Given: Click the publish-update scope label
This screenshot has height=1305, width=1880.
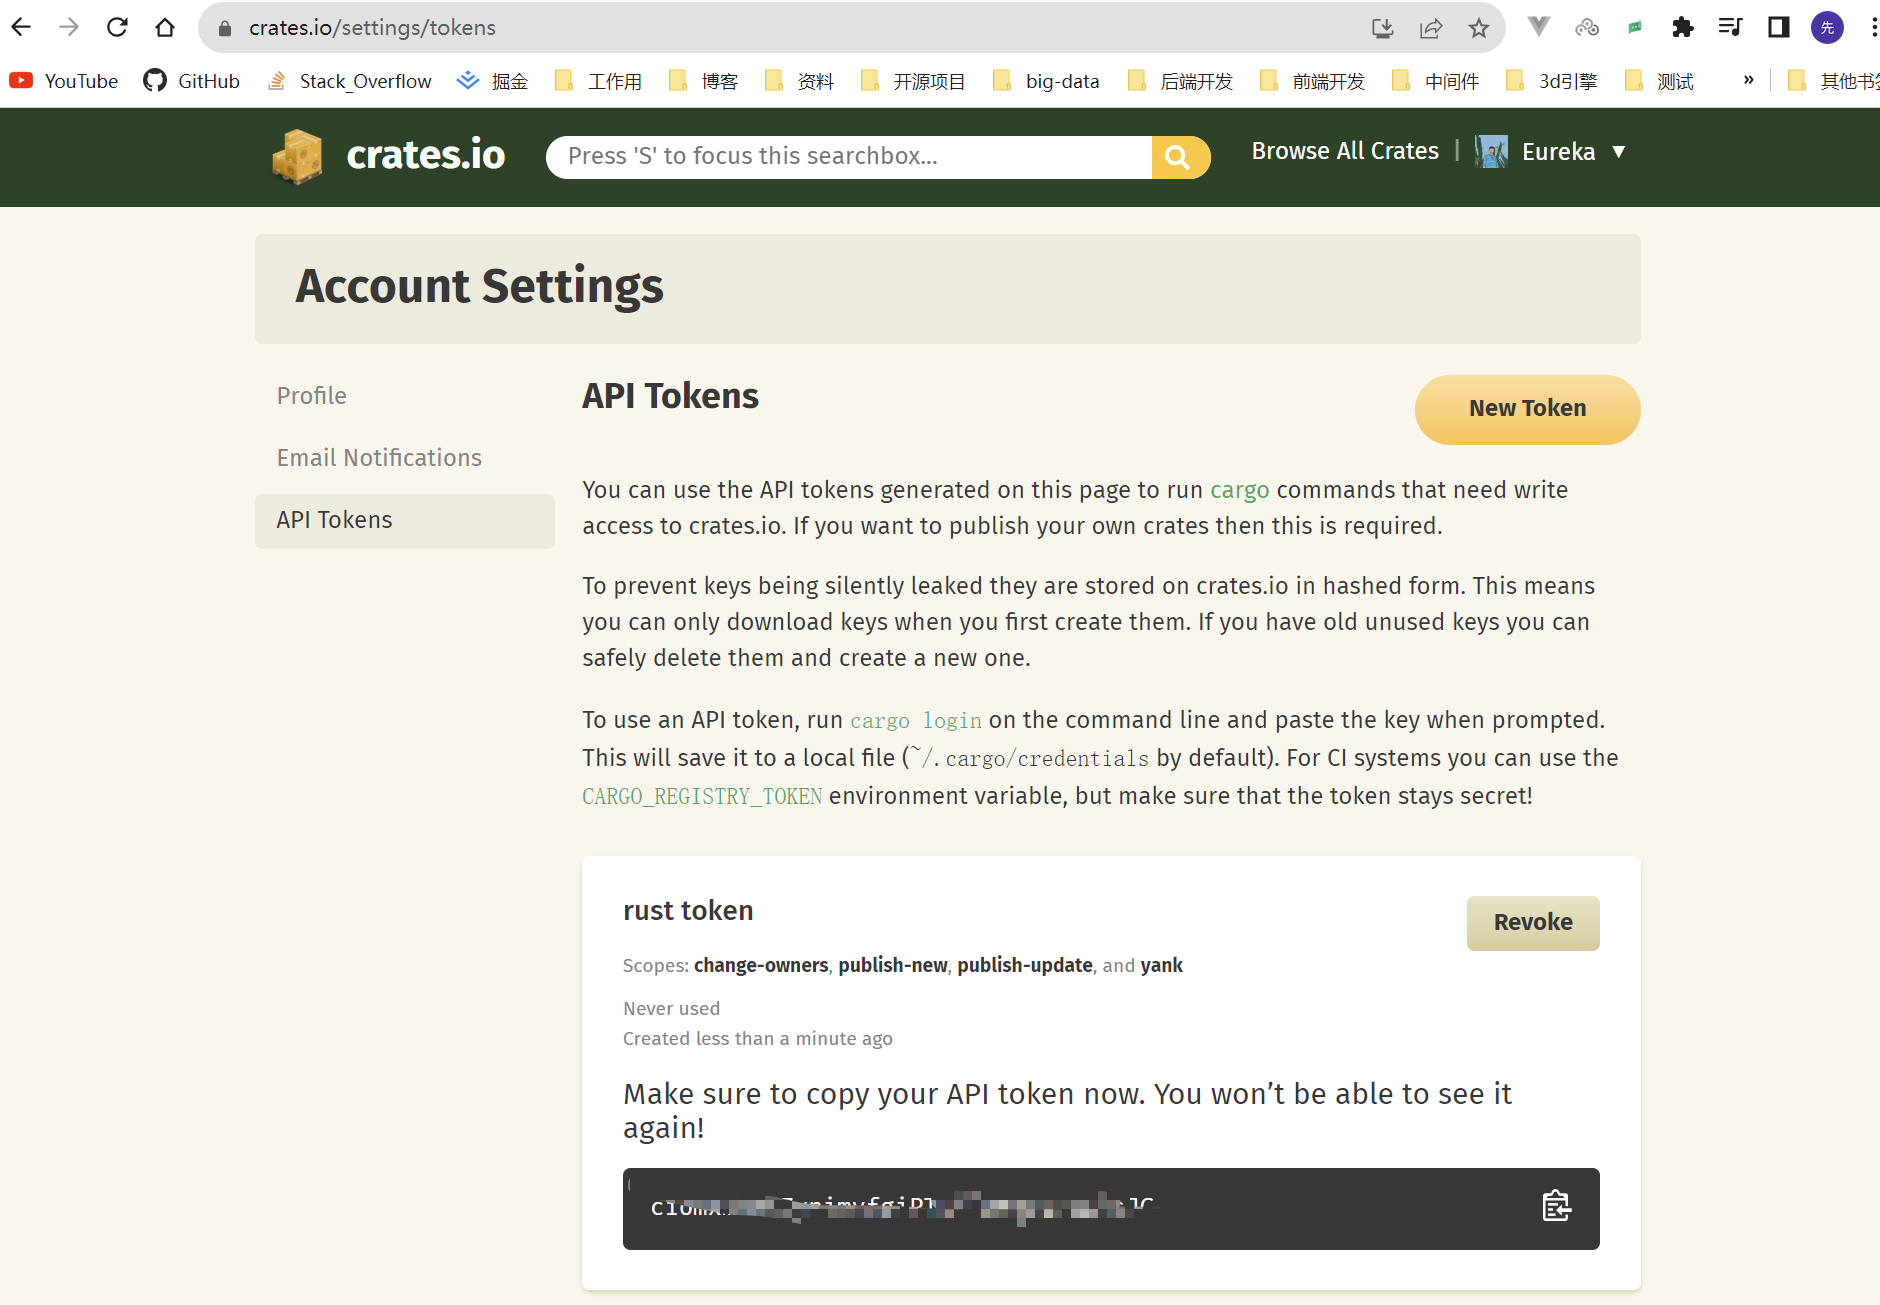Looking at the screenshot, I should (x=1024, y=965).
